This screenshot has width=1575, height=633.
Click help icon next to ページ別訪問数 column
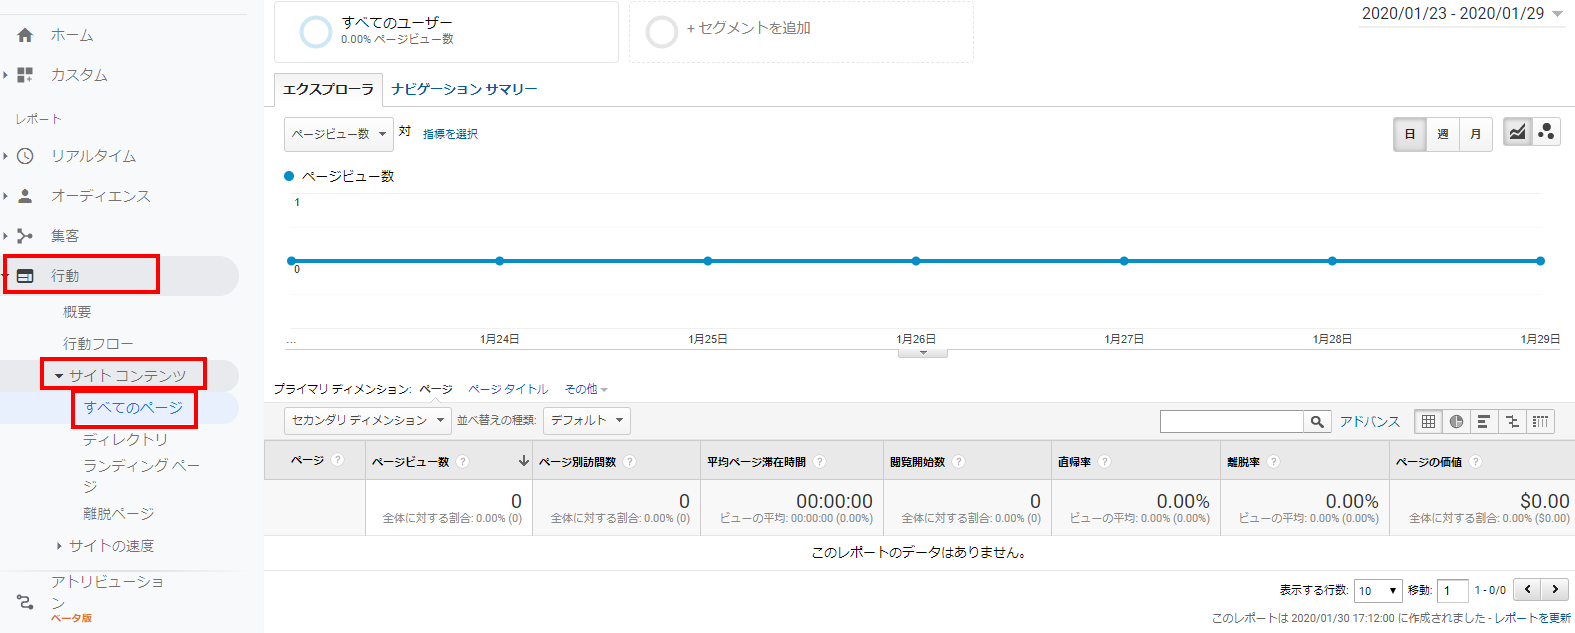pyautogui.click(x=629, y=462)
